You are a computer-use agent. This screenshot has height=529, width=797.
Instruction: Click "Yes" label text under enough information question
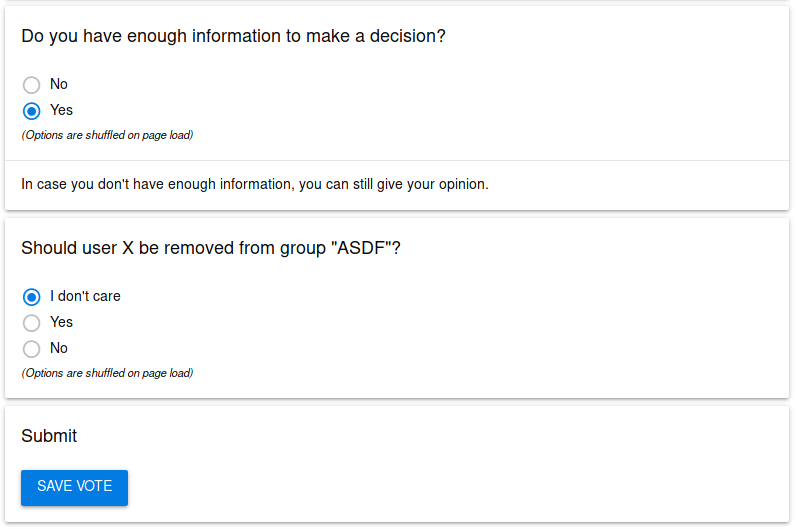61,111
